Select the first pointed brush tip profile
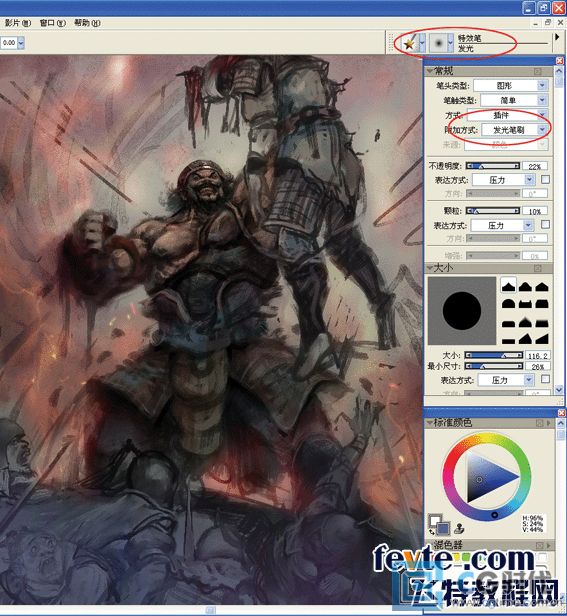The width and height of the screenshot is (567, 616). click(x=508, y=286)
